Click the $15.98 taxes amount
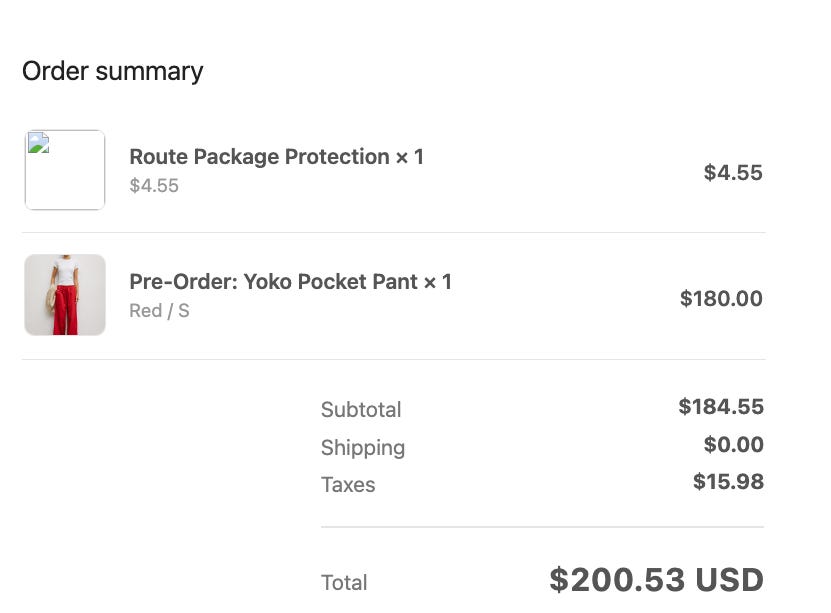This screenshot has height=613, width=831. [x=728, y=482]
